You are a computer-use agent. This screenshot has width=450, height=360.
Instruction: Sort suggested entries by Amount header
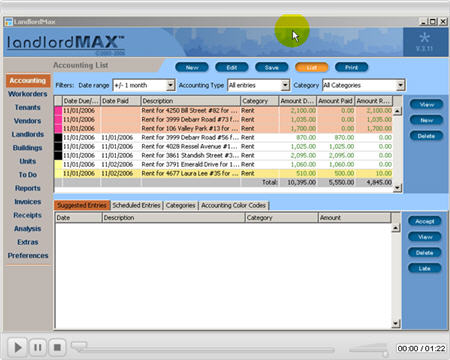[x=354, y=218]
